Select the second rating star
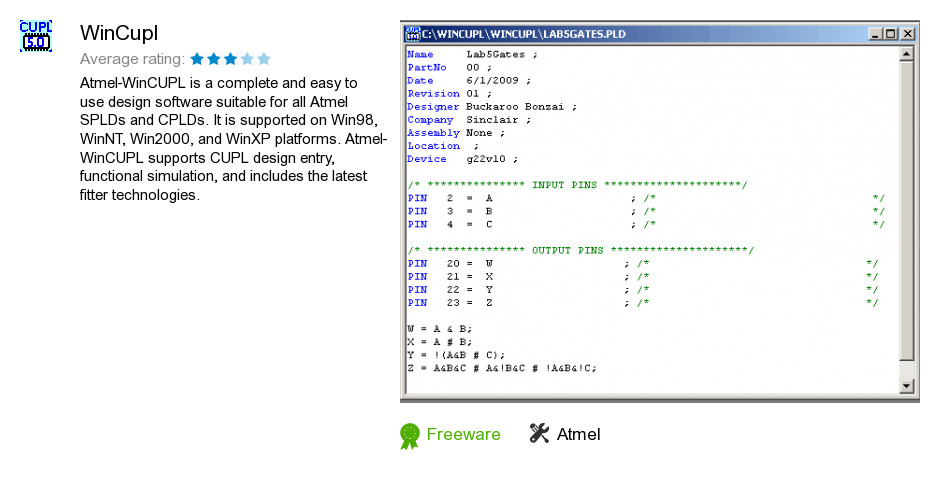Image resolution: width=940 pixels, height=480 pixels. tap(214, 59)
